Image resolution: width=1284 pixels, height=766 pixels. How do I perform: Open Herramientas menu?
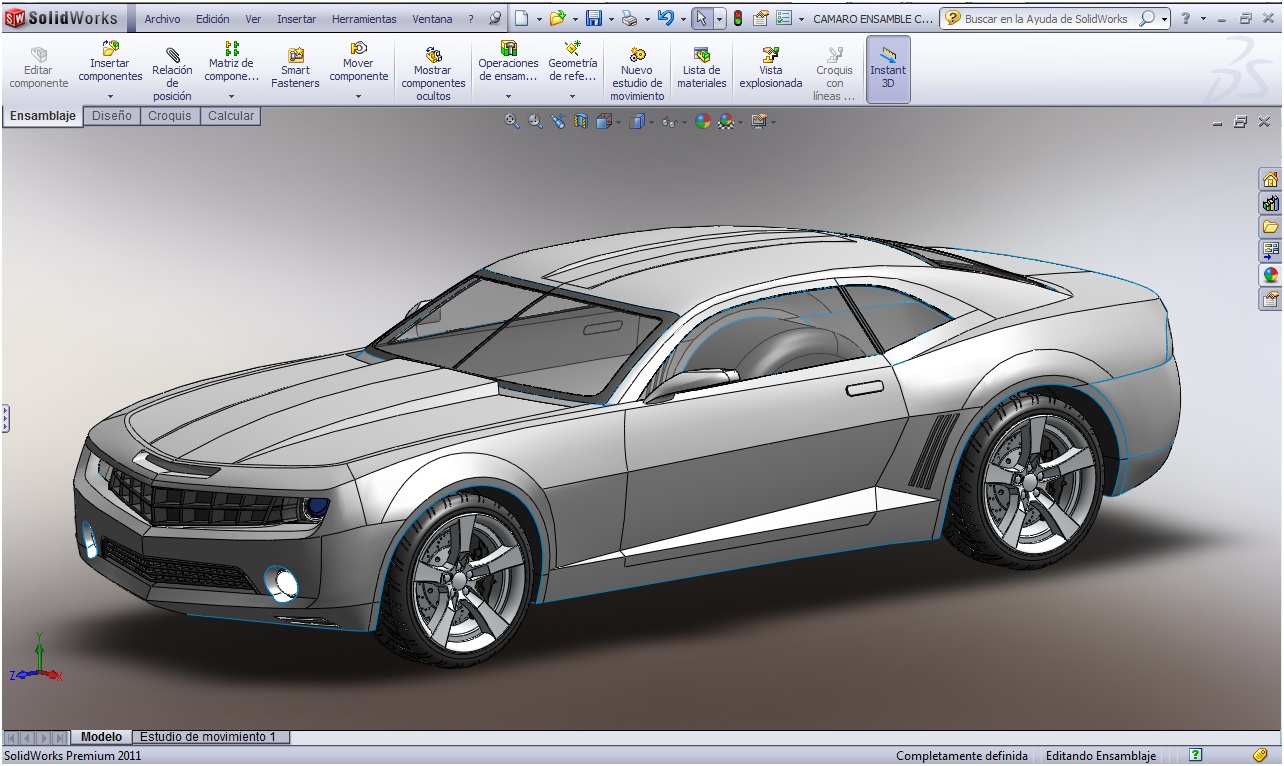(x=364, y=19)
